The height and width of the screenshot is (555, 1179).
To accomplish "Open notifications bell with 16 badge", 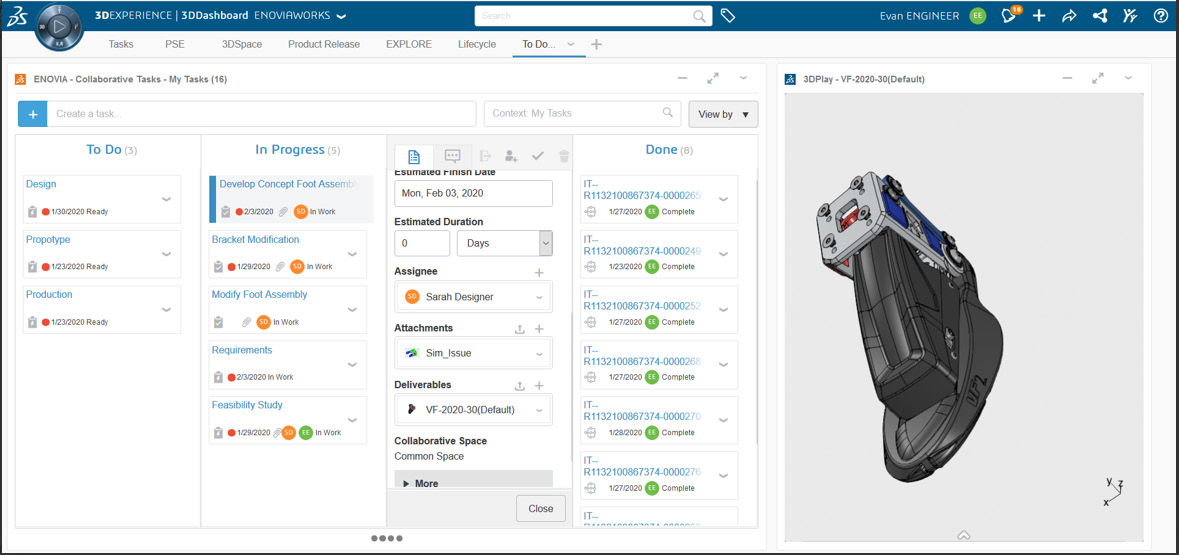I will 1010,16.
